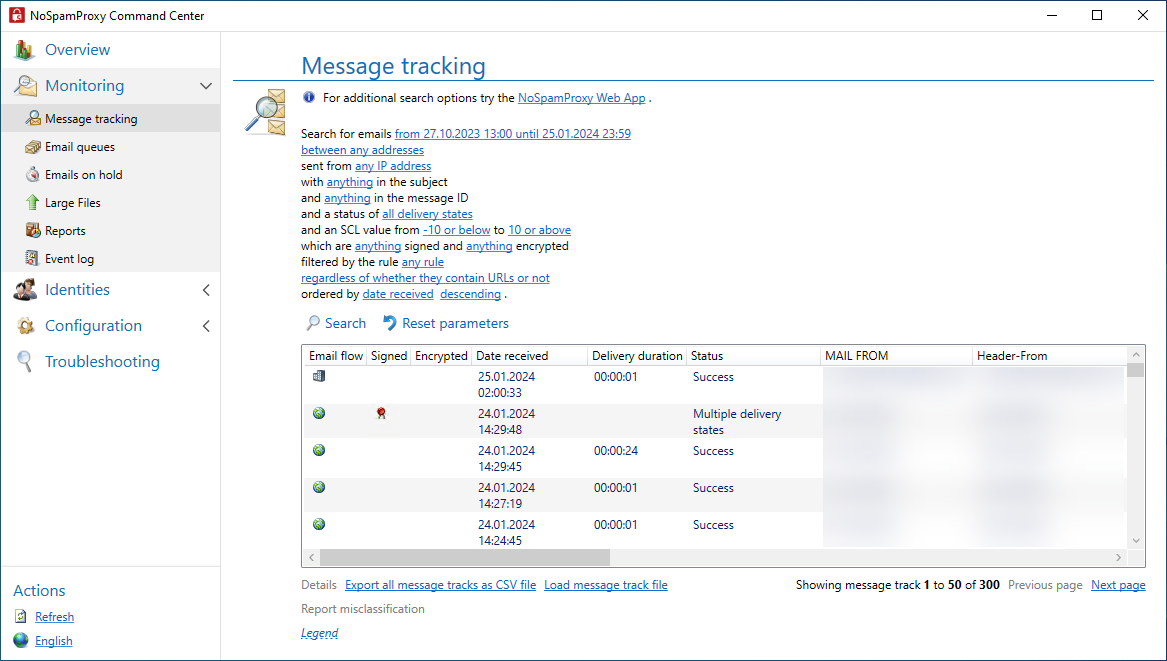
Task: Click the 'Multiple delivery states' status cell
Action: point(737,422)
